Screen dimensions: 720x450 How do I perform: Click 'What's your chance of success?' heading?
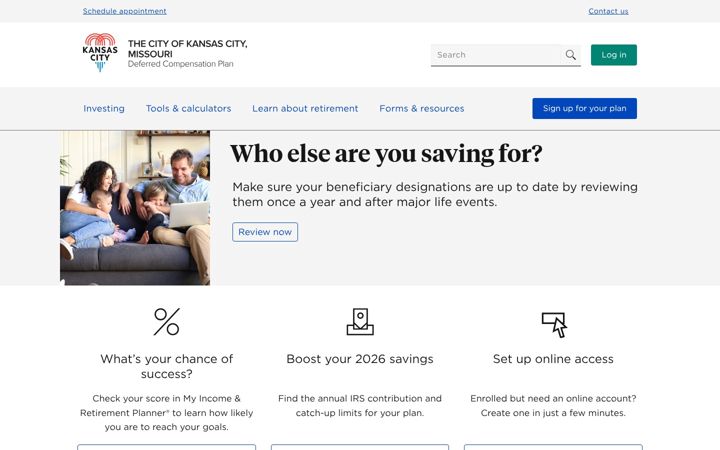tap(167, 366)
